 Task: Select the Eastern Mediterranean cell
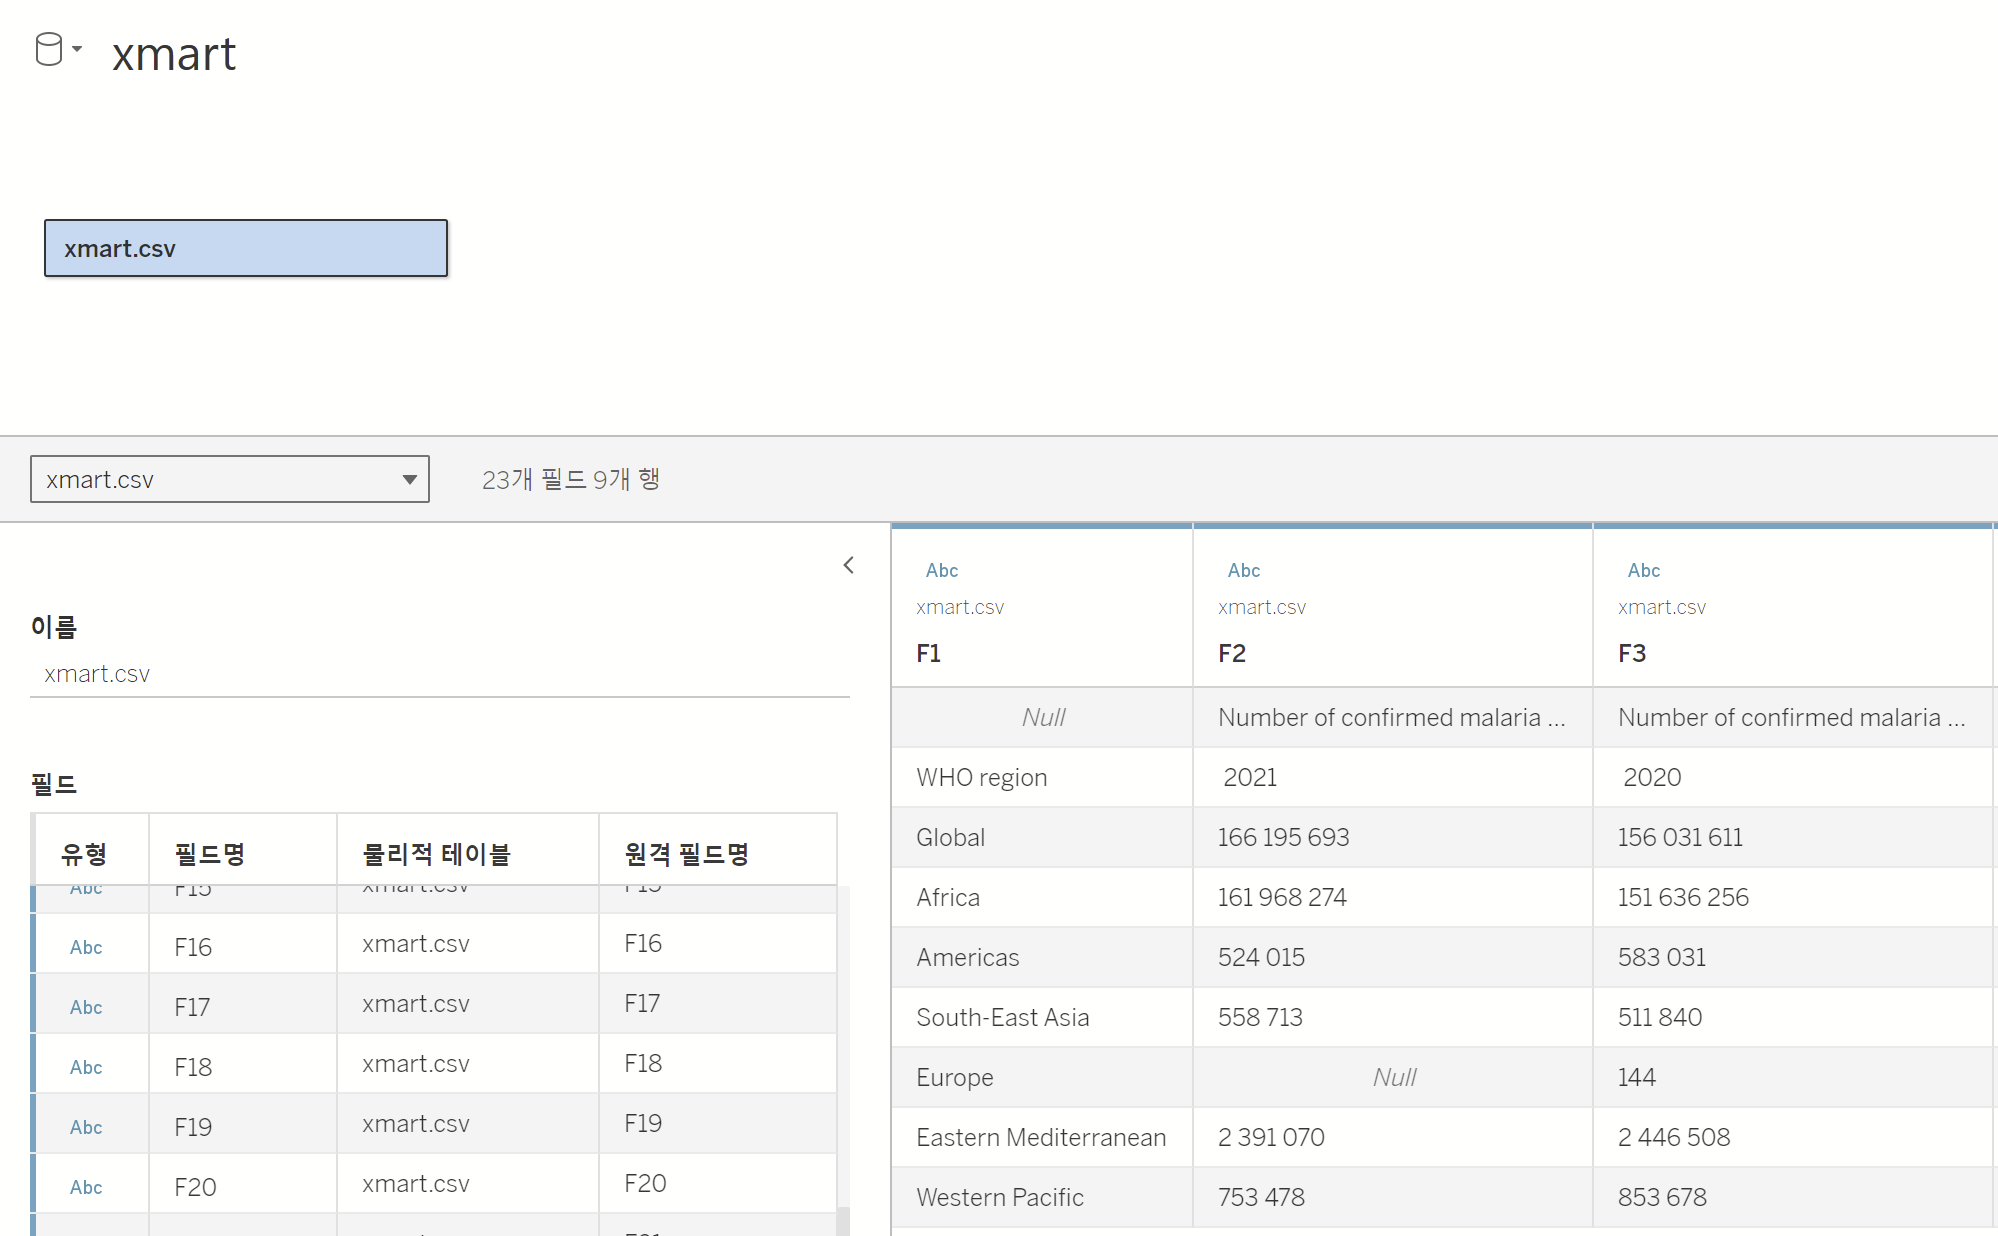[1041, 1137]
